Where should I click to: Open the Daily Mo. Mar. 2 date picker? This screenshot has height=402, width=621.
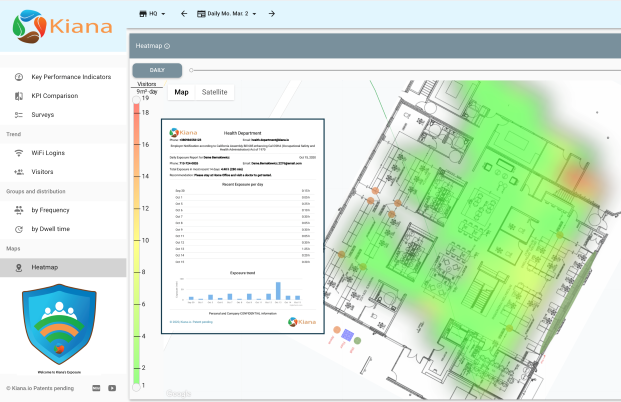(x=232, y=14)
